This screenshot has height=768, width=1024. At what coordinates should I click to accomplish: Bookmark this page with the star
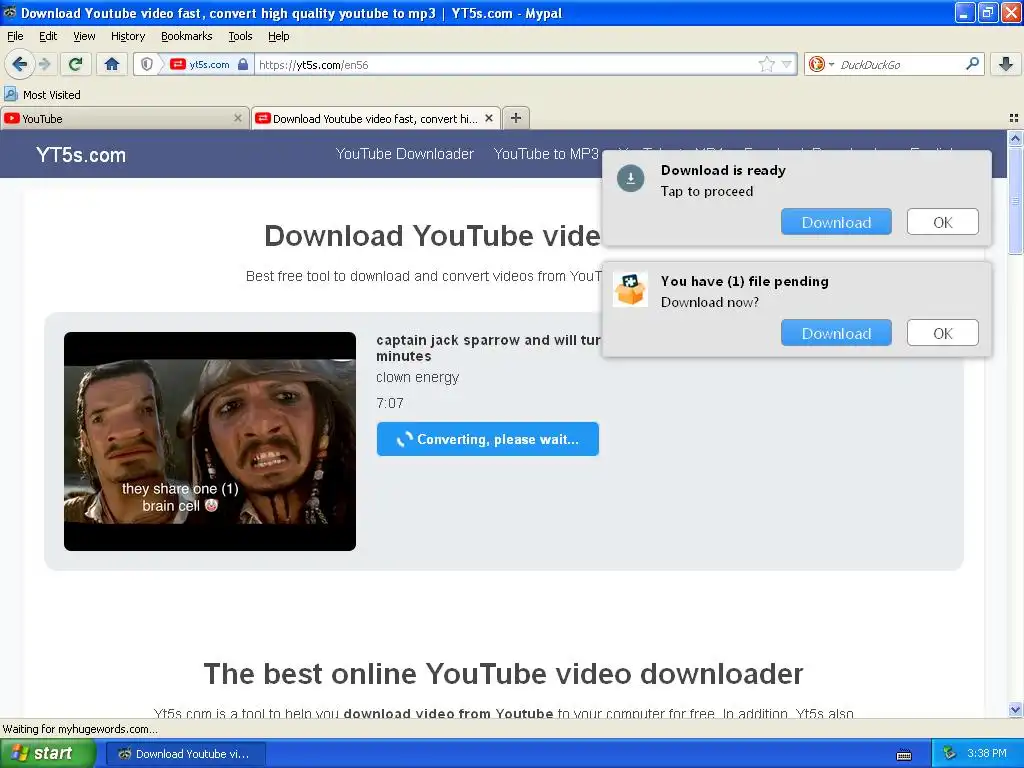point(766,64)
